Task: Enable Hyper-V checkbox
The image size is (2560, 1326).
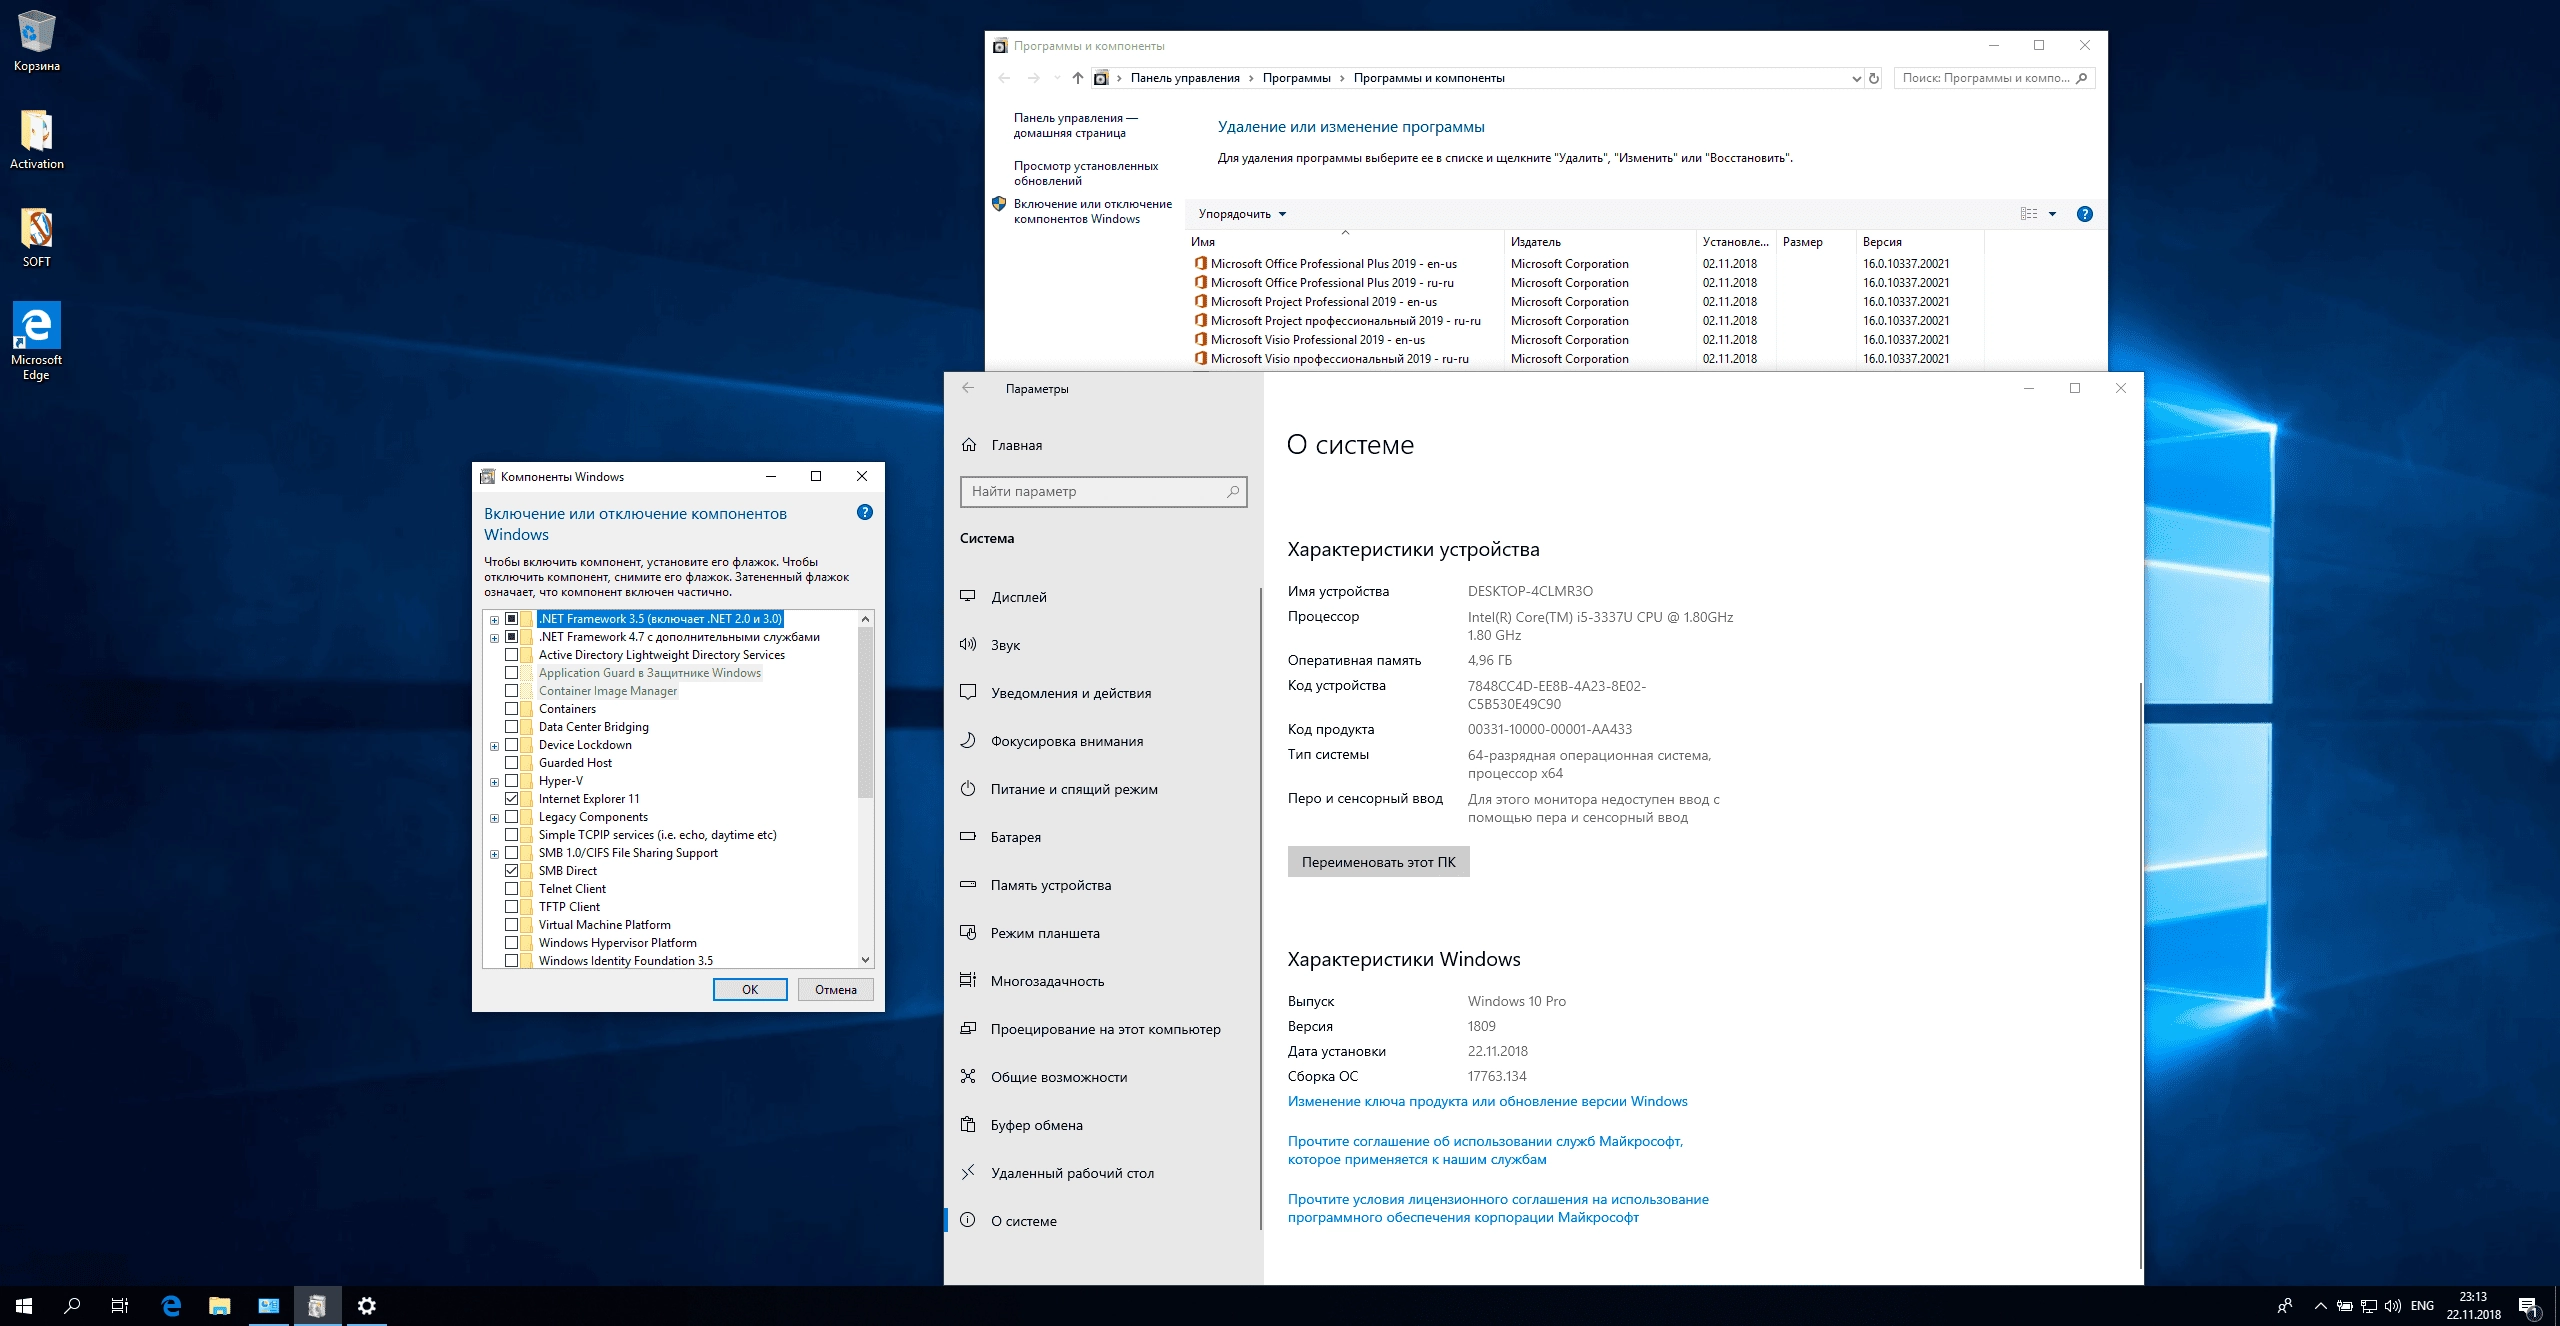Action: (511, 781)
